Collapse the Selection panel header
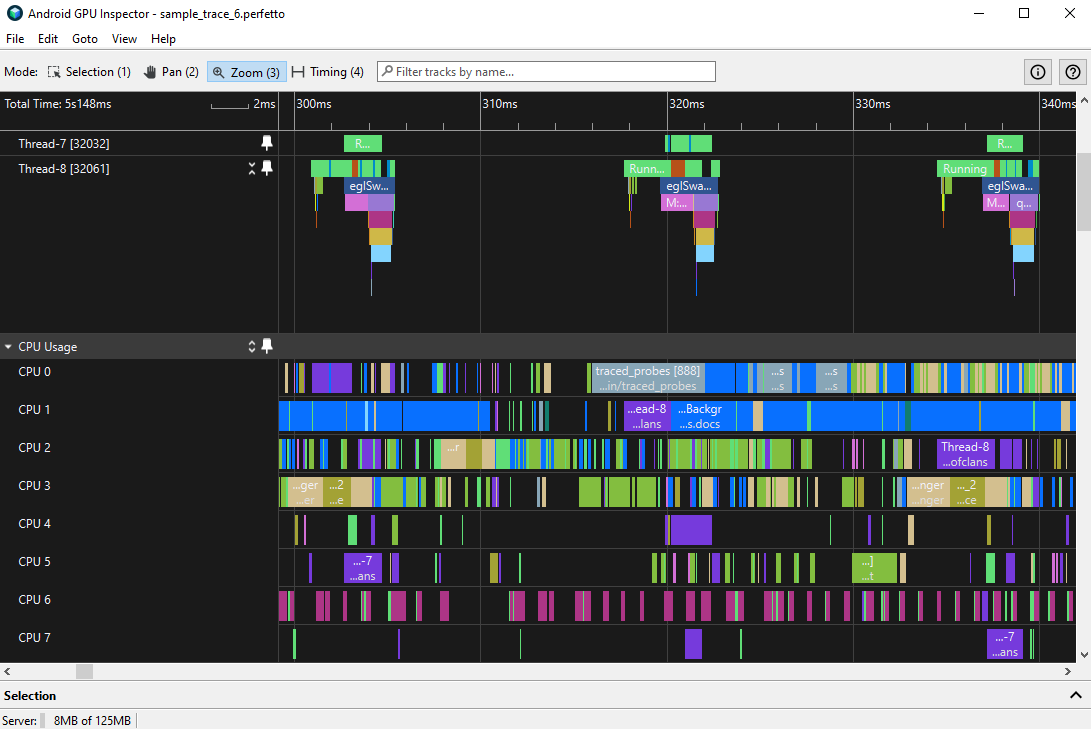Screen dimensions: 1091x729 click(x=1076, y=695)
